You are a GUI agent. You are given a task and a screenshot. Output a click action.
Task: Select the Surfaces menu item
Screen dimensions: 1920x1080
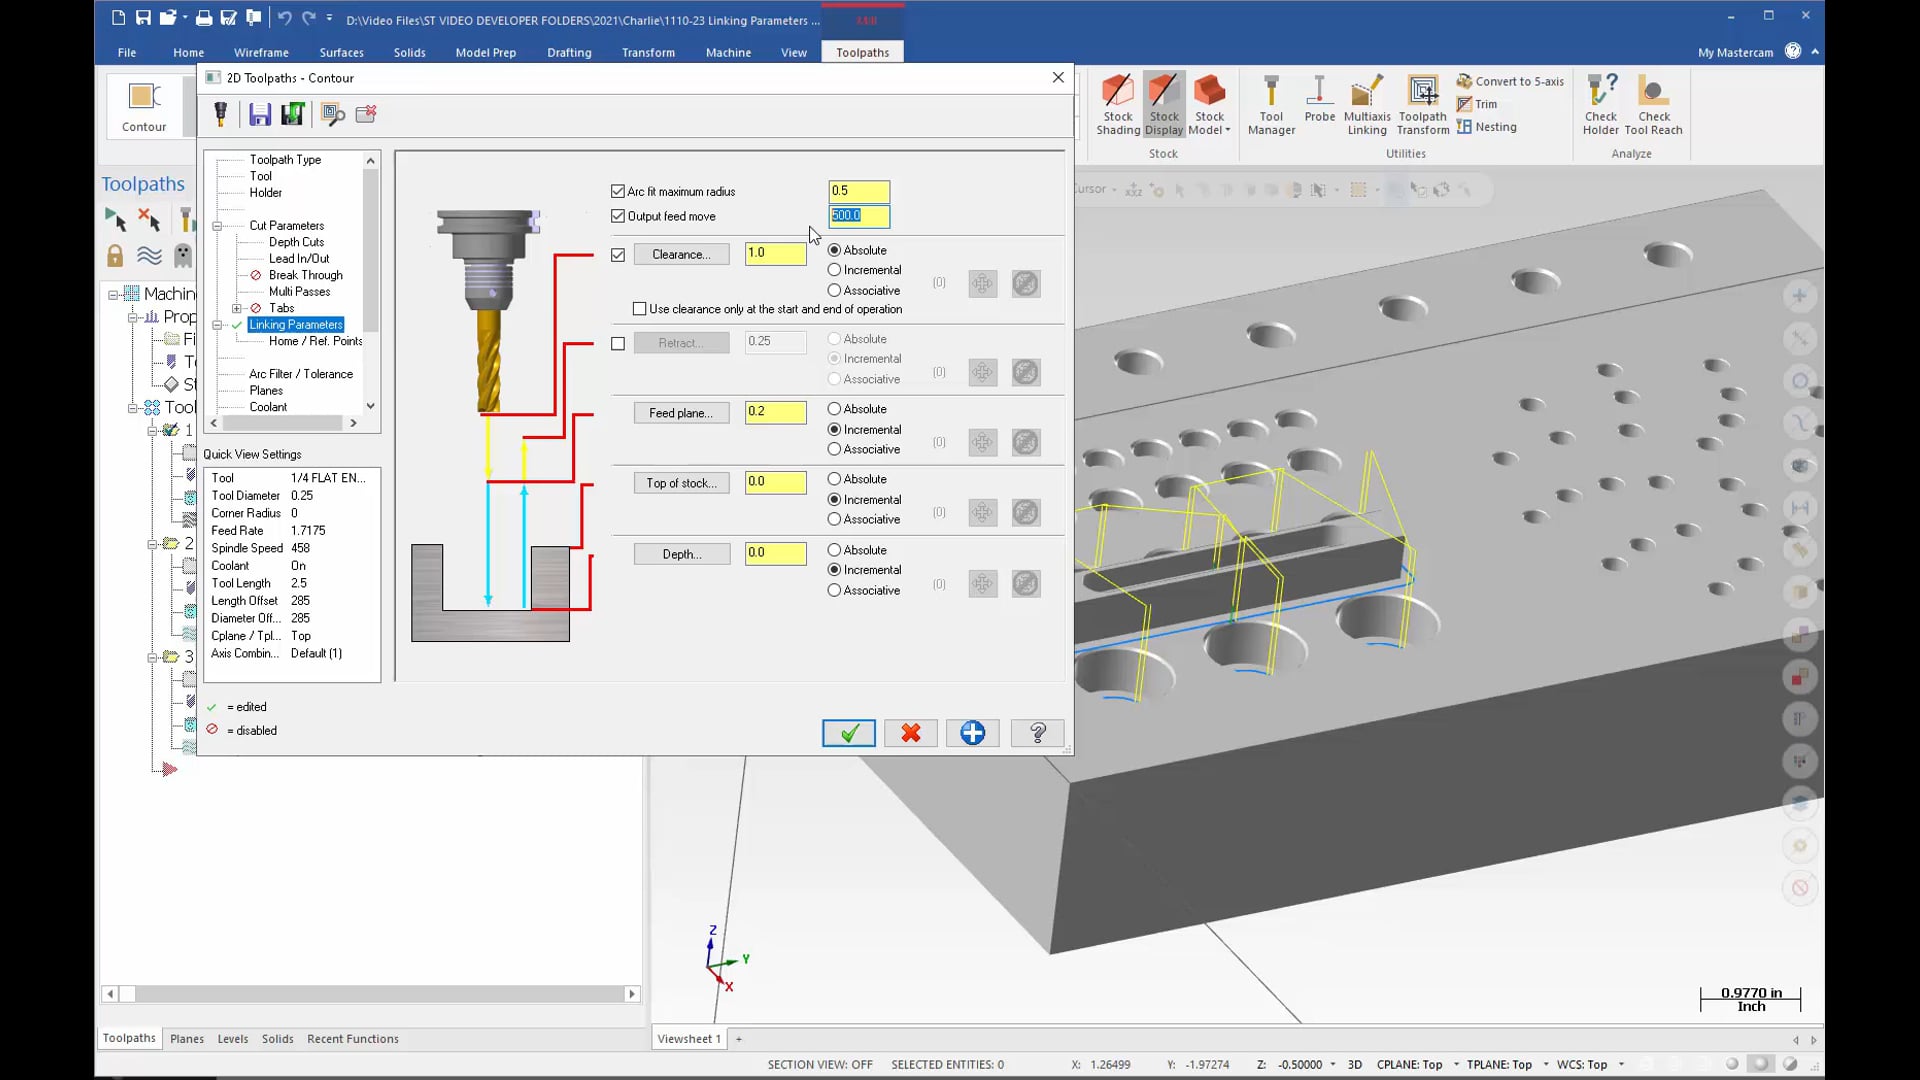(340, 51)
